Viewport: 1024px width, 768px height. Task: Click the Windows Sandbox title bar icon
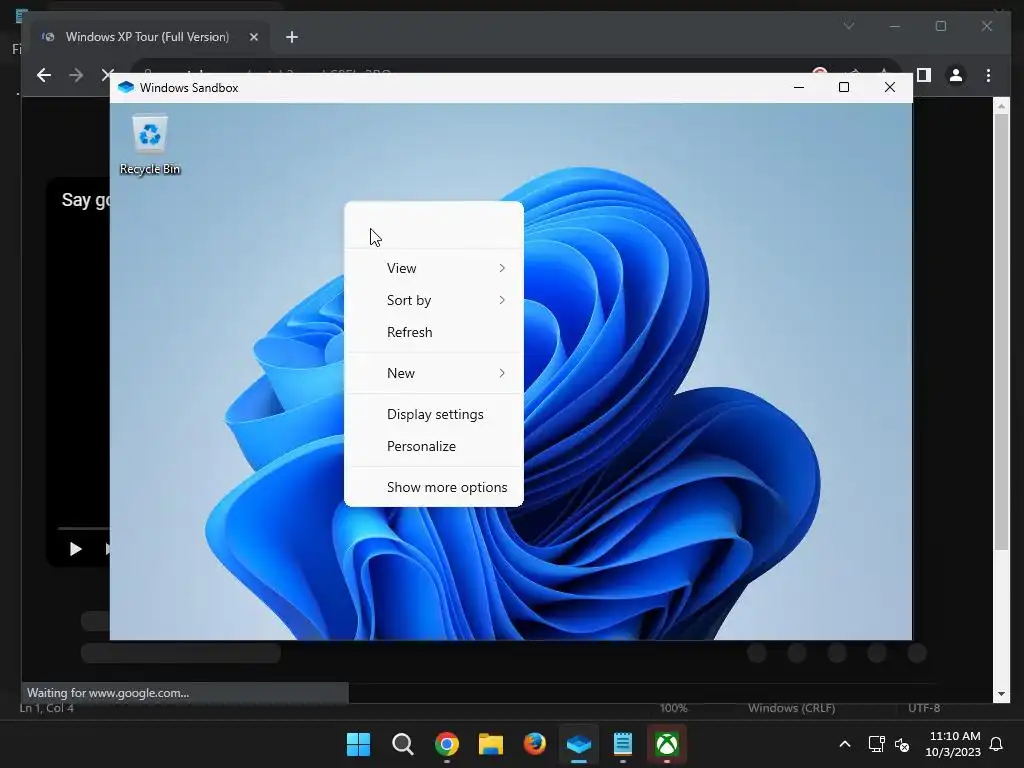click(x=126, y=88)
